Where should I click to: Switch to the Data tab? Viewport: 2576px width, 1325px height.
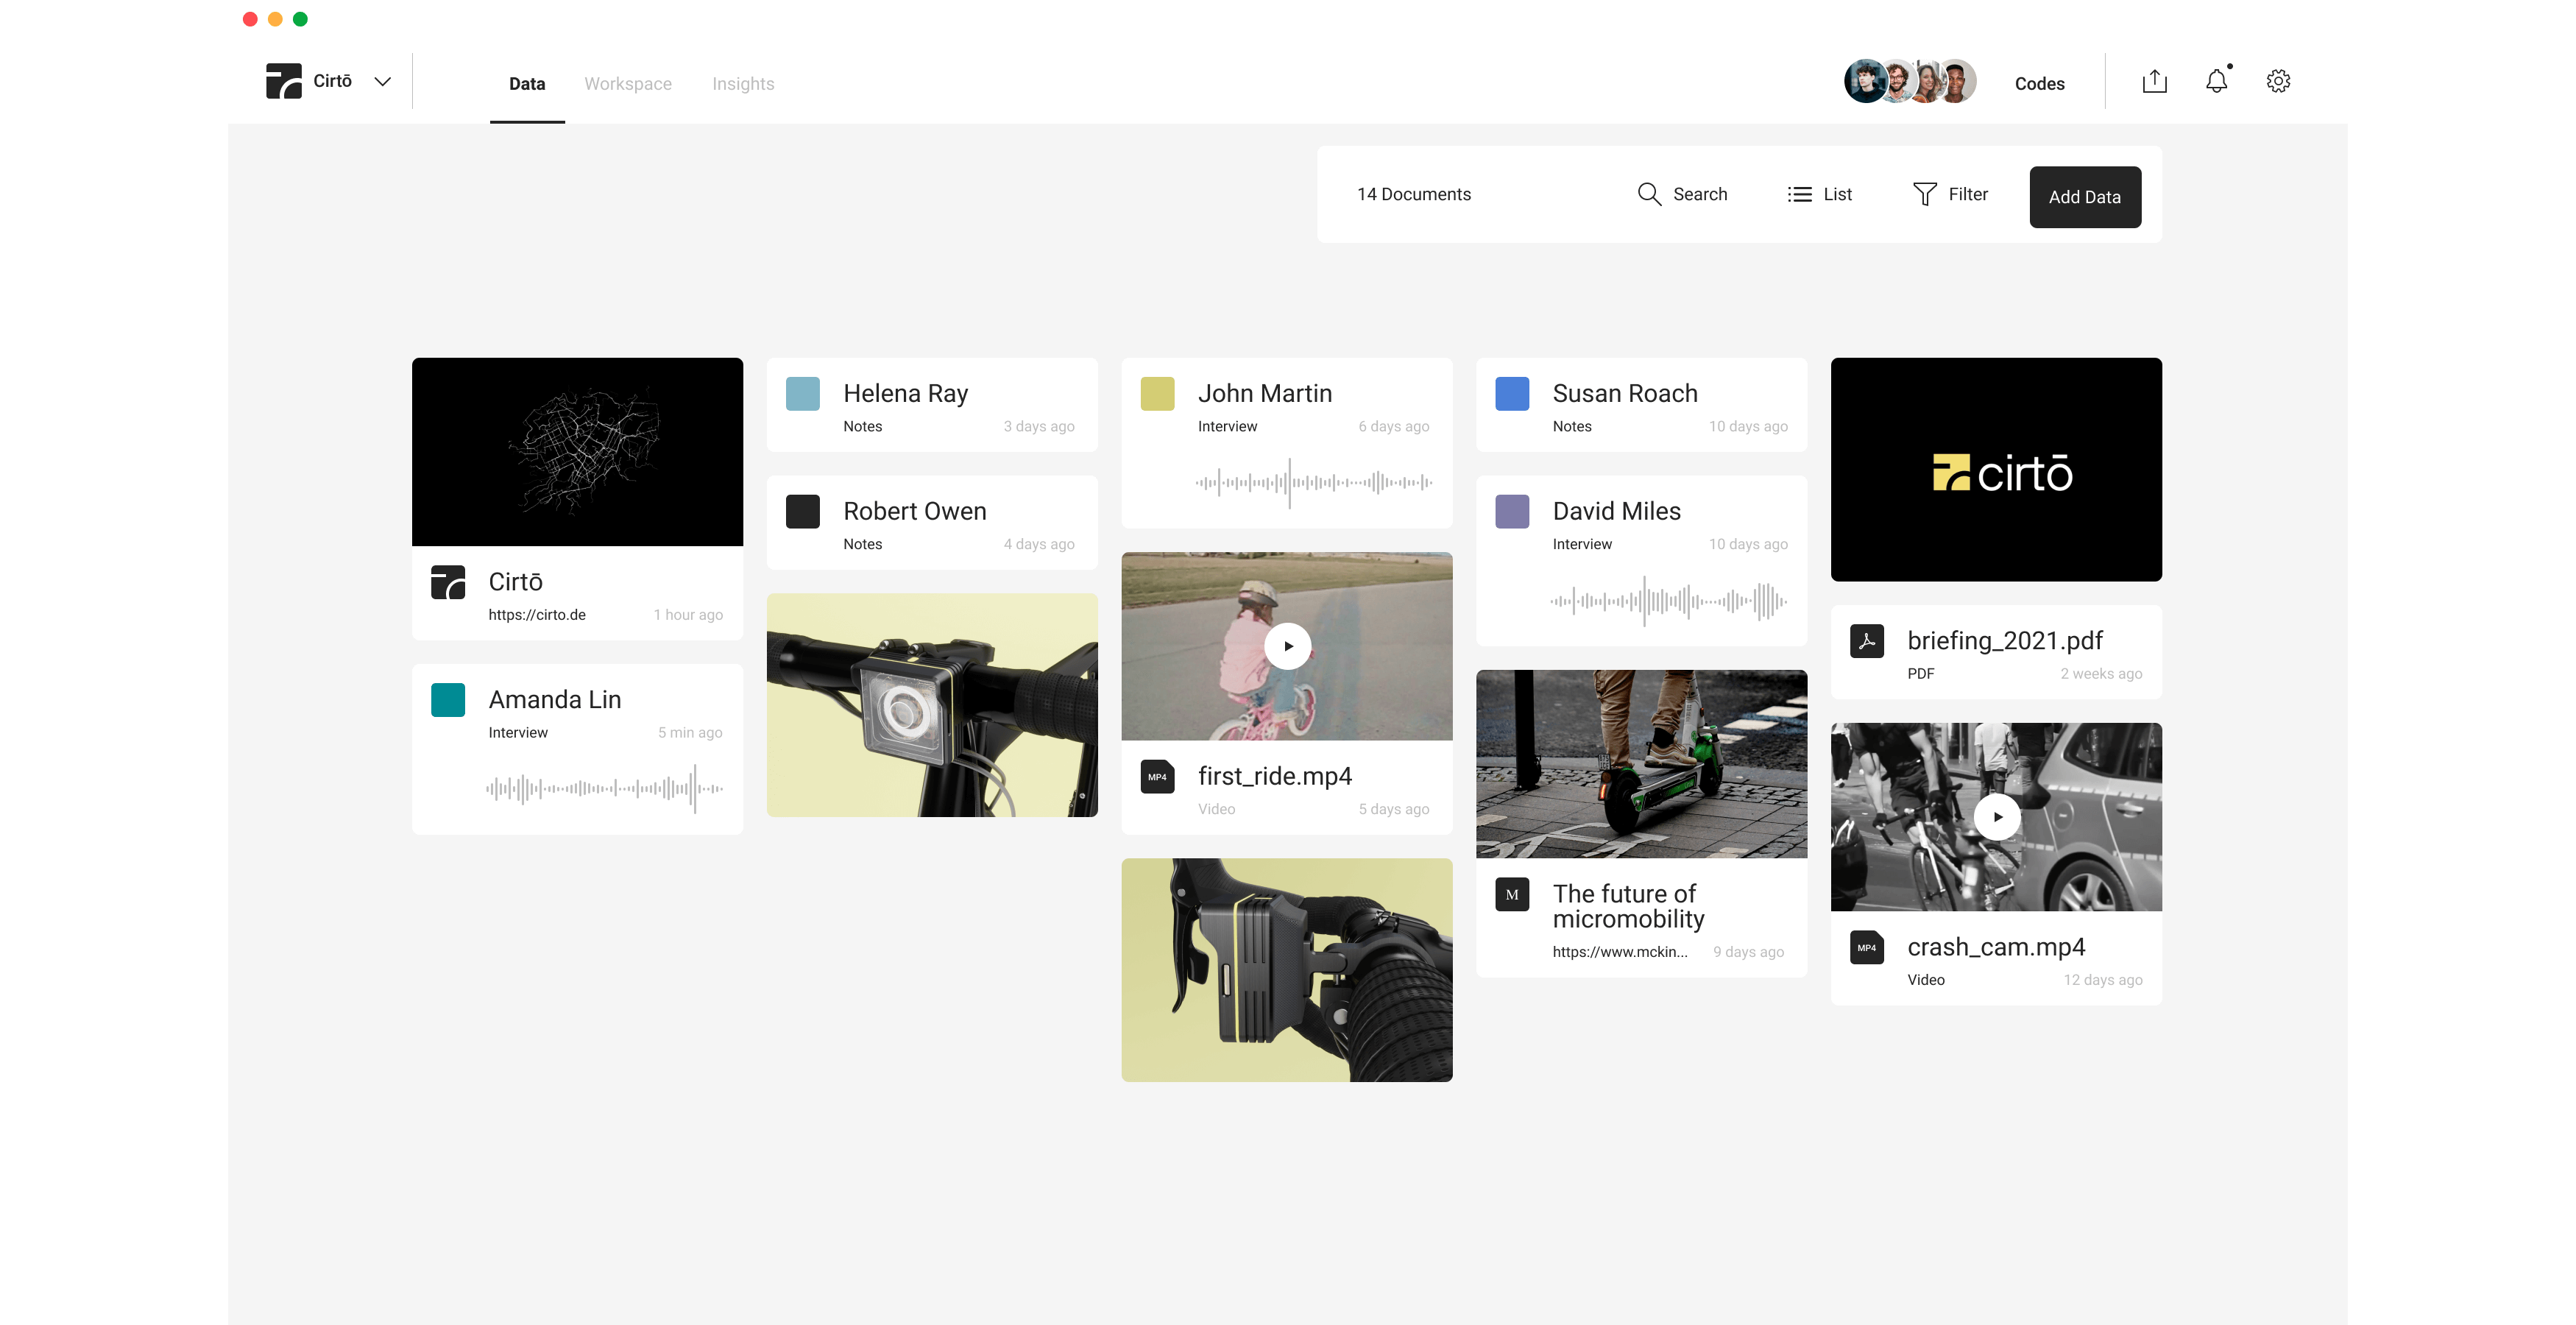pos(527,84)
